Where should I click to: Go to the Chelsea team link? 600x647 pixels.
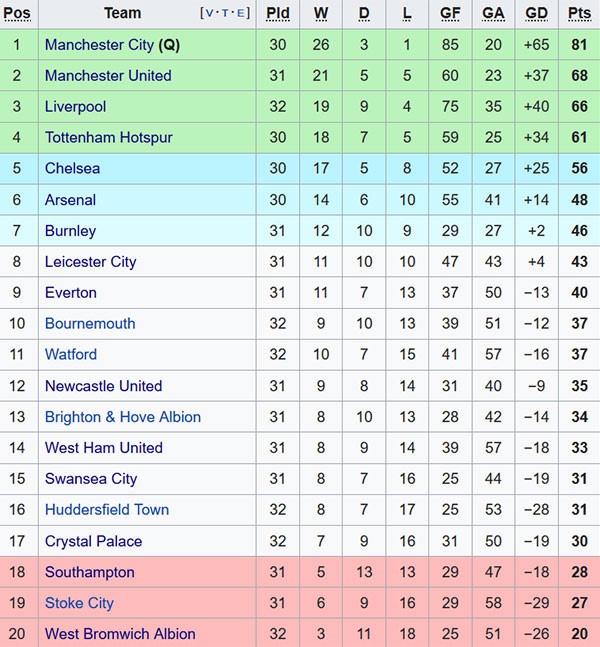(x=72, y=169)
